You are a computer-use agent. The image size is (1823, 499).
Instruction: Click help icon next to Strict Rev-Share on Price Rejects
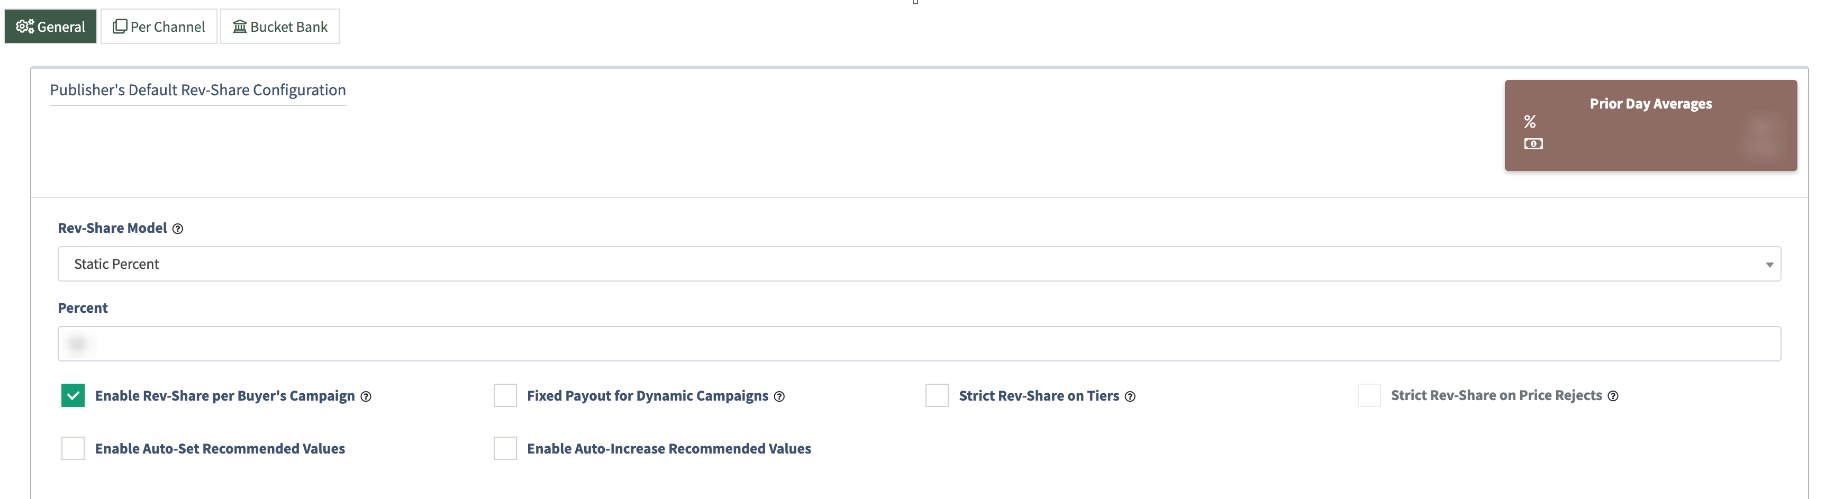pyautogui.click(x=1613, y=396)
